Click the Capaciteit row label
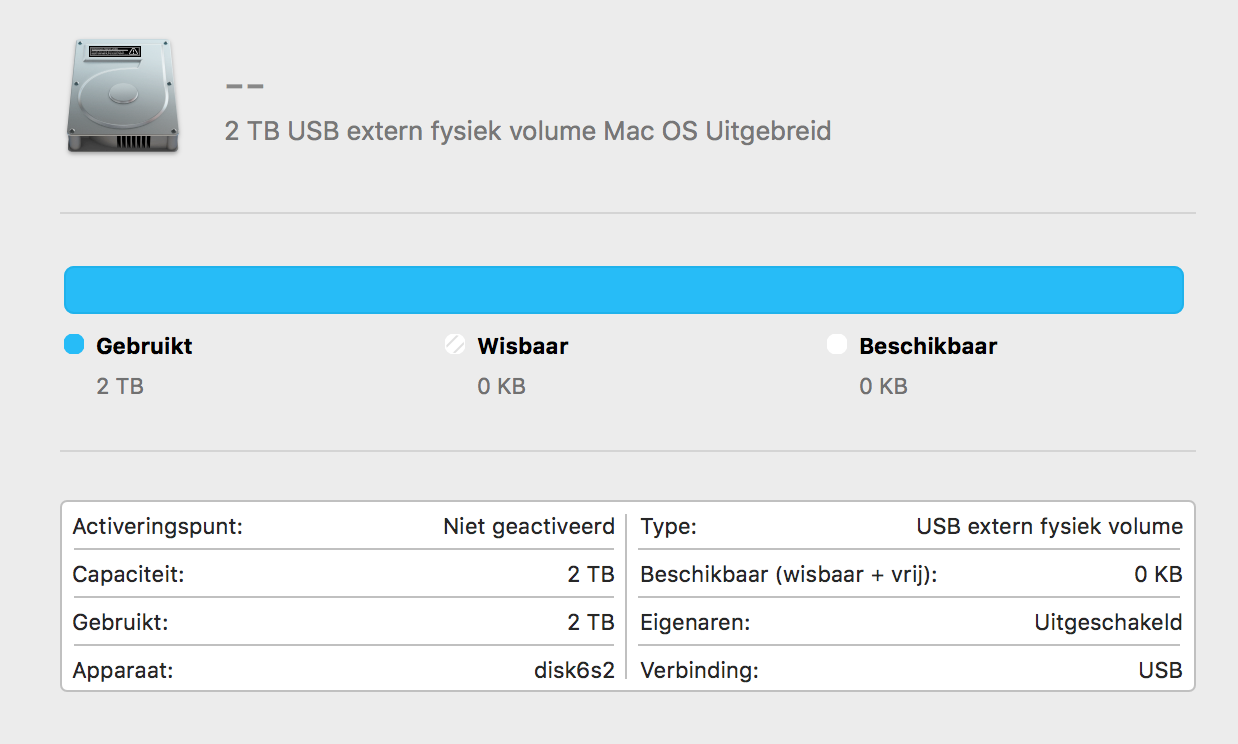Viewport: 1238px width, 744px height. pyautogui.click(x=129, y=575)
